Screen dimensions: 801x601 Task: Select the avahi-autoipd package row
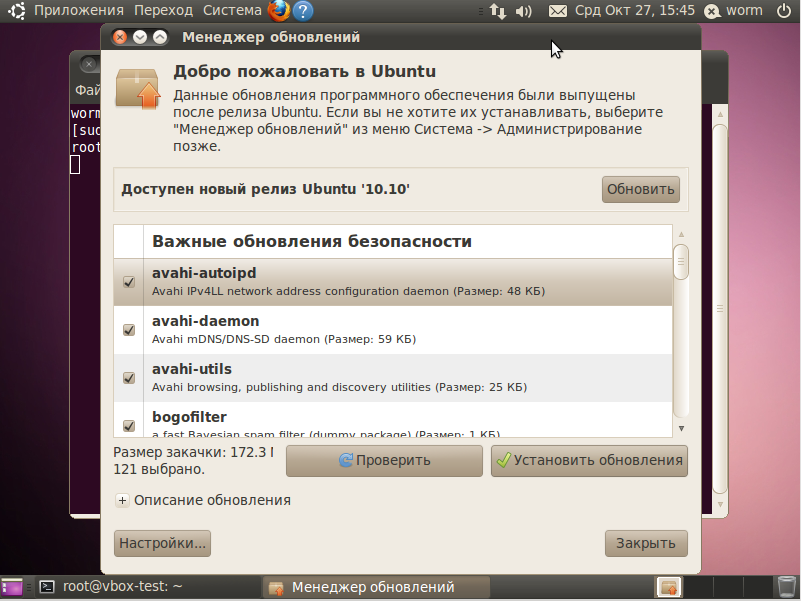393,282
